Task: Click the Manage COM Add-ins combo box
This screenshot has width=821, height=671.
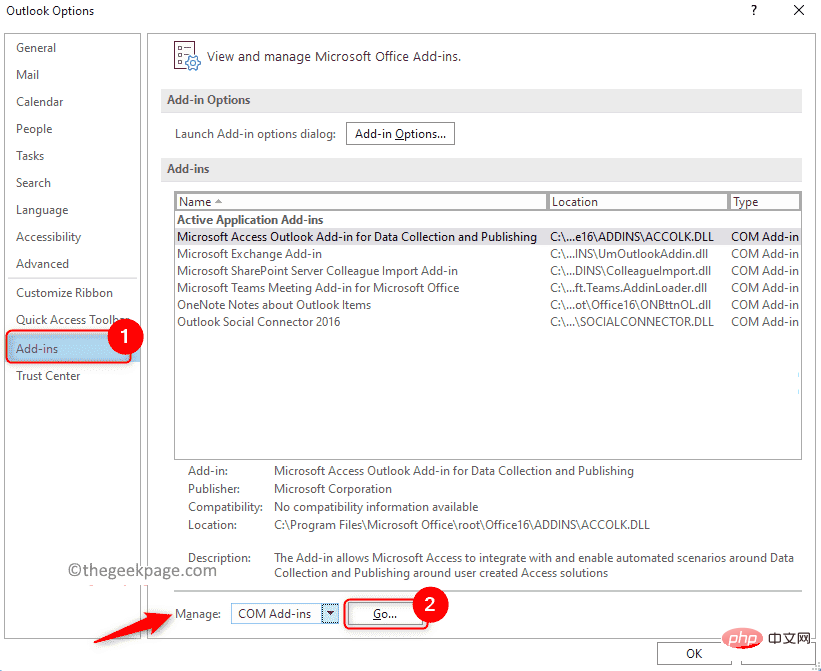Action: coord(275,614)
